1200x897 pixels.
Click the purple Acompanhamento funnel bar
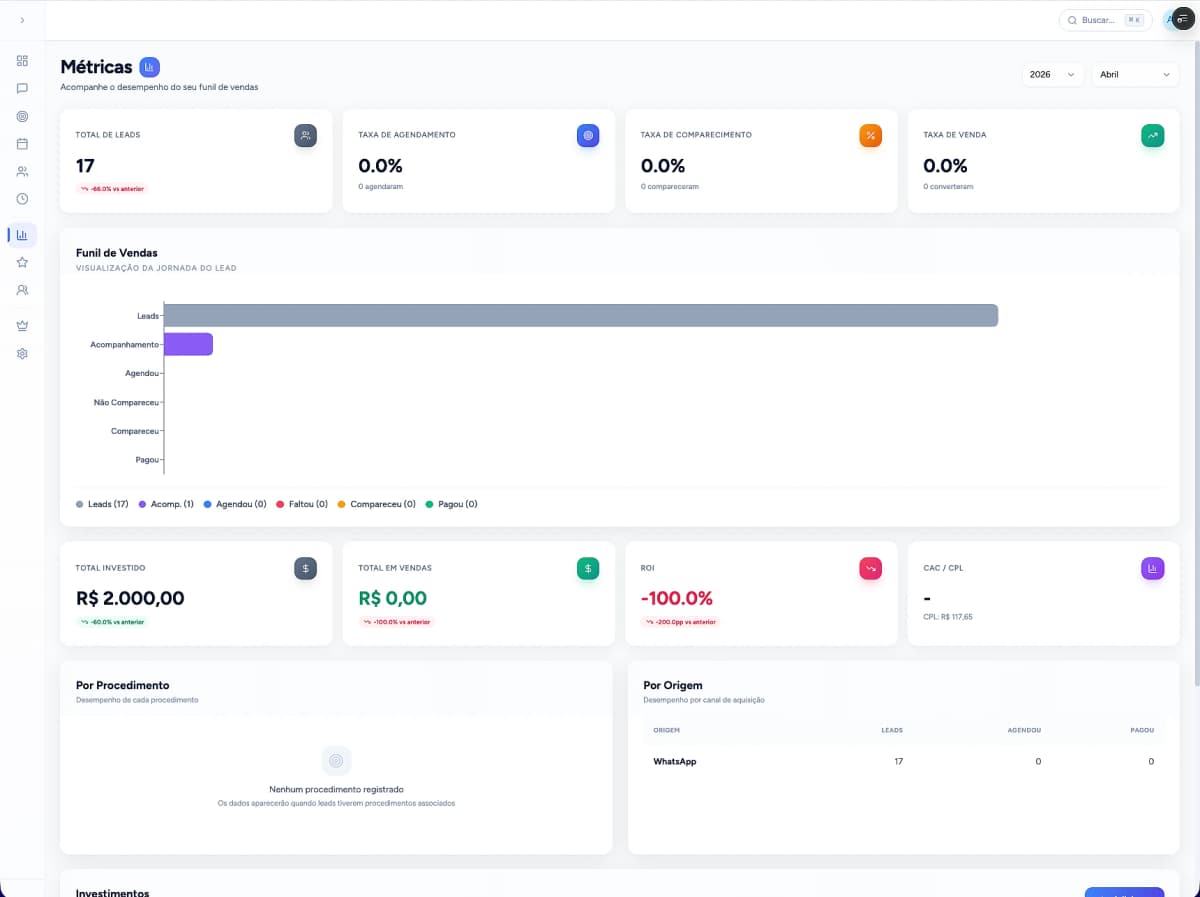coord(188,344)
